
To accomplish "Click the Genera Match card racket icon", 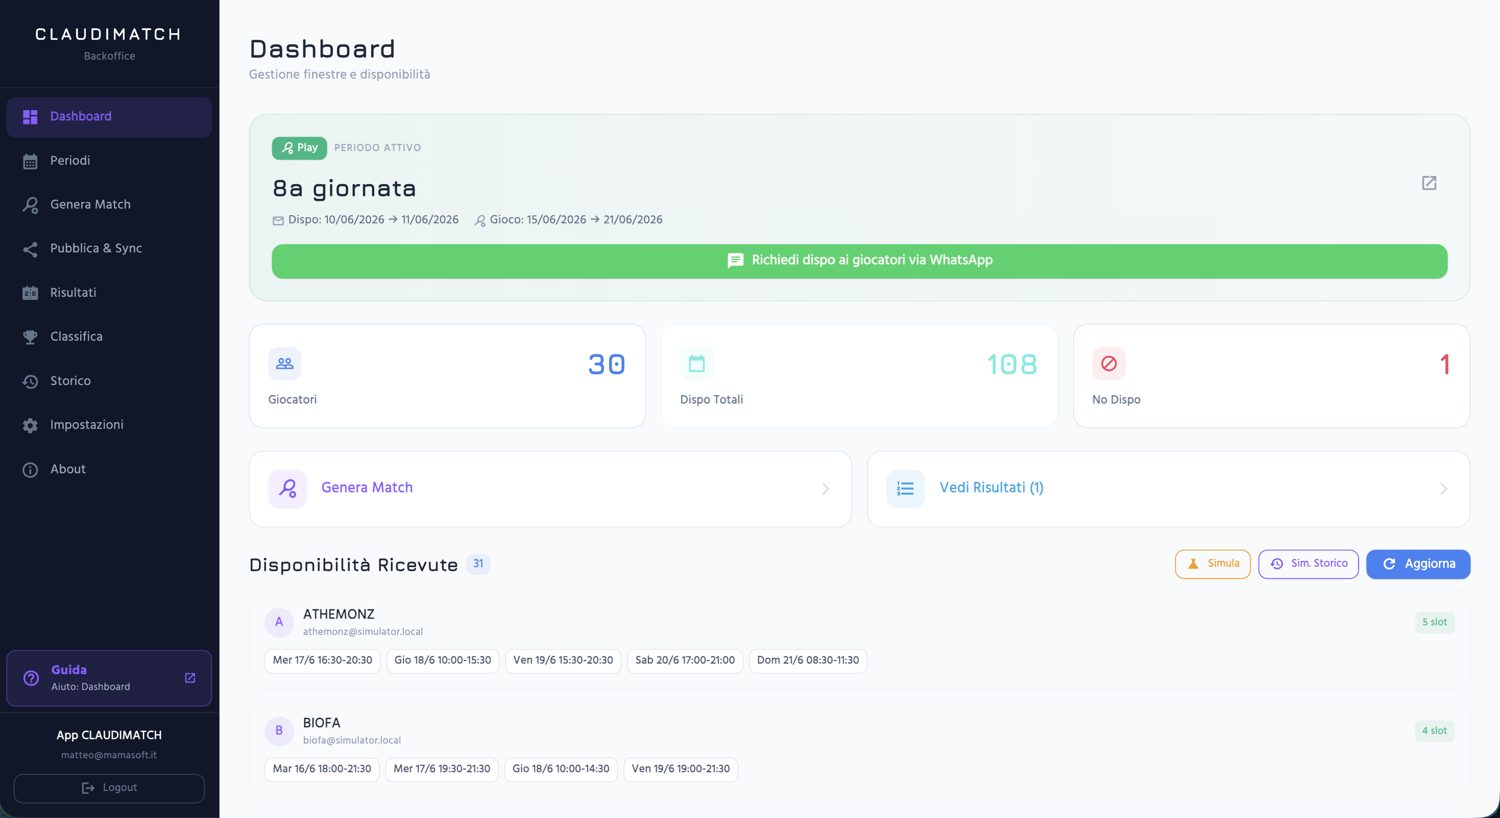I will coord(288,489).
